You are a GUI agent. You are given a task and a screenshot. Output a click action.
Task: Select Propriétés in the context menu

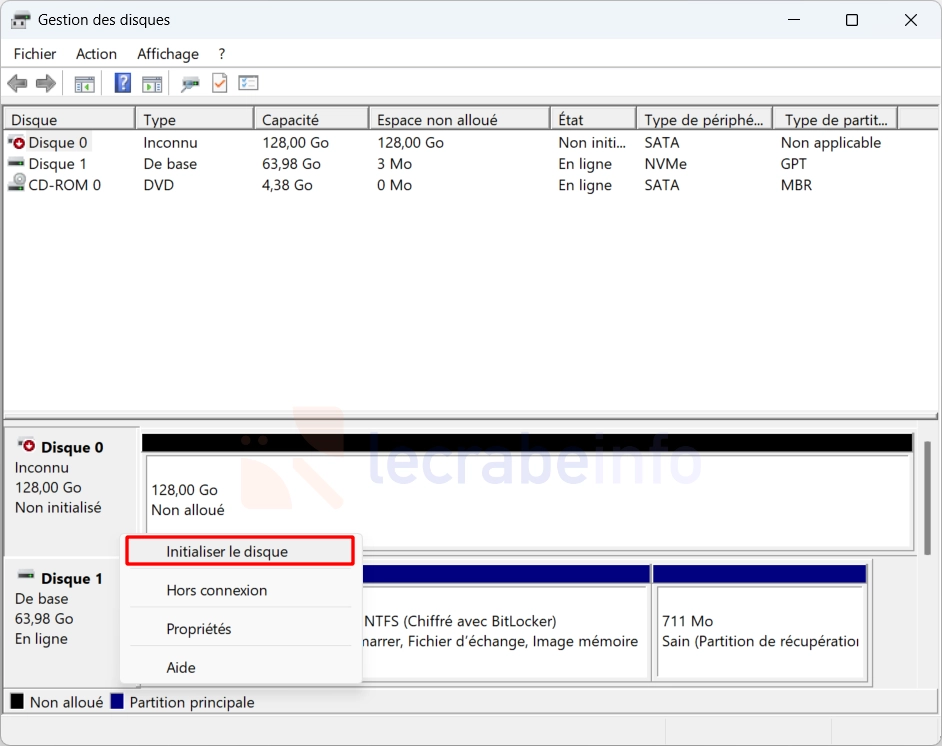coord(199,629)
